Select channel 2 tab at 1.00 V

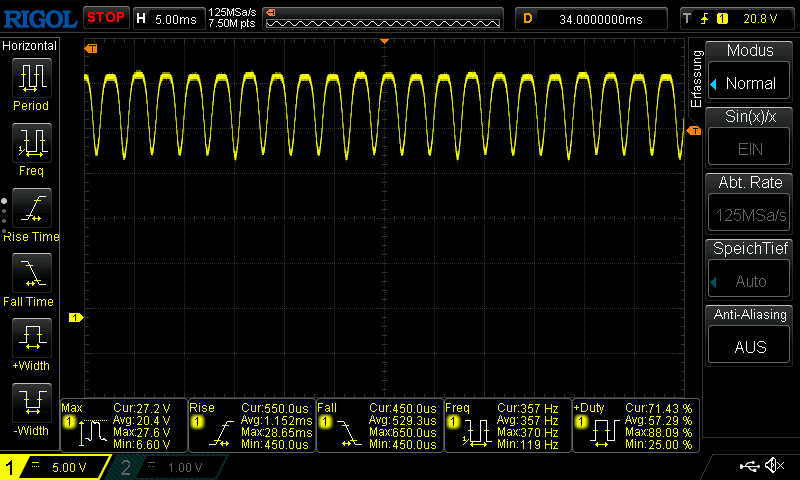pos(170,467)
